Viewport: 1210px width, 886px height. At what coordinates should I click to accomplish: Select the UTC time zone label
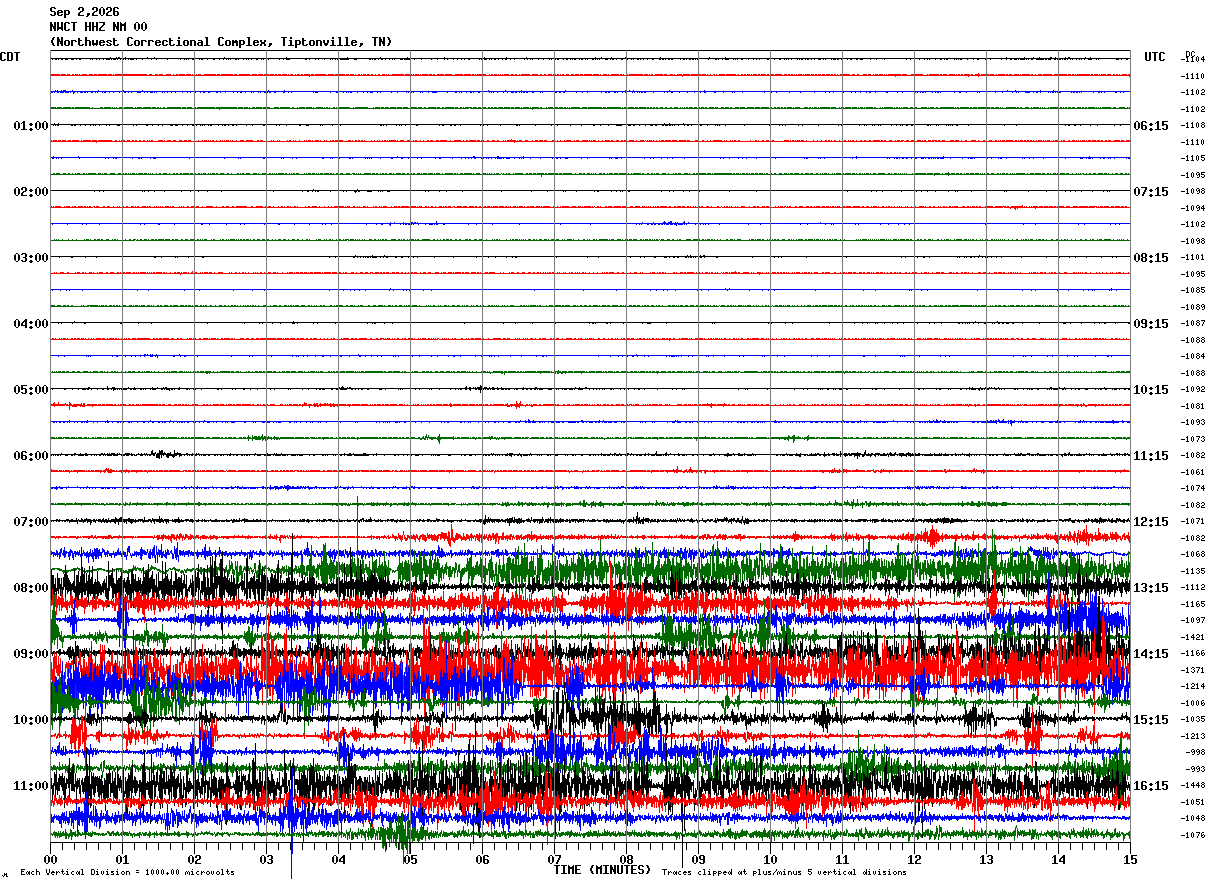[1155, 57]
